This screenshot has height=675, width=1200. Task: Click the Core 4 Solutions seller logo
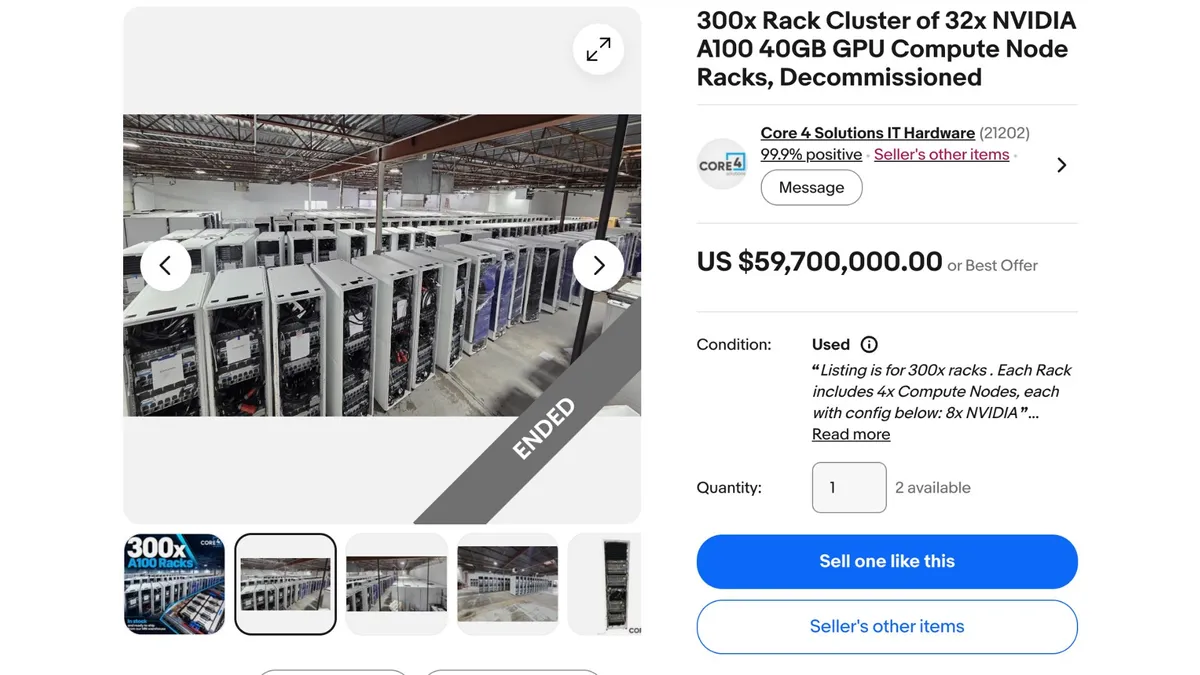coord(722,164)
